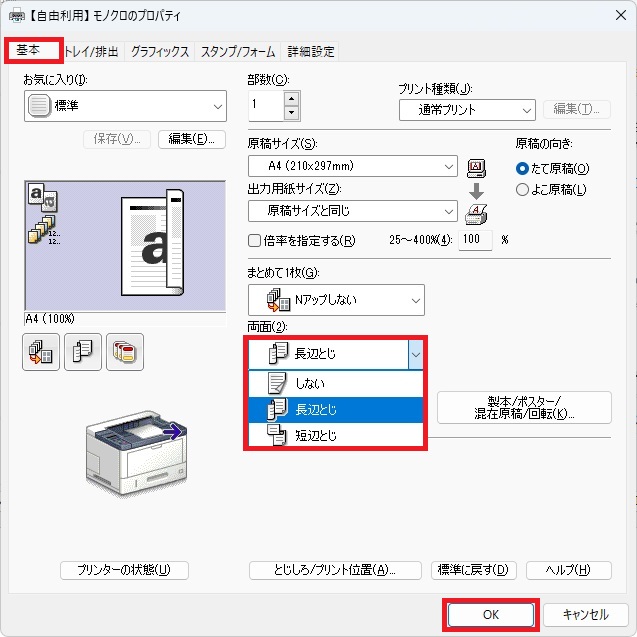
Task: Enable 倍率を指定する checkbox
Action: (x=302, y=240)
